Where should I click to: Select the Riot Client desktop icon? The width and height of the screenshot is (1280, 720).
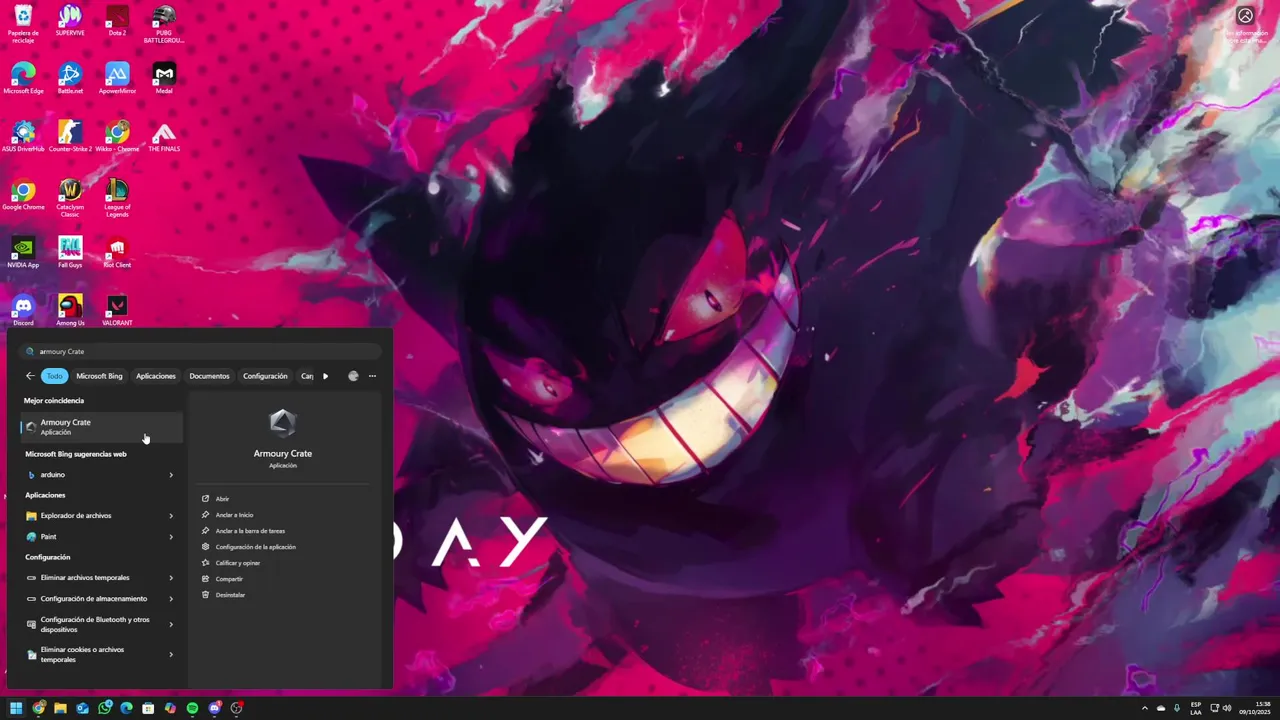click(x=117, y=252)
